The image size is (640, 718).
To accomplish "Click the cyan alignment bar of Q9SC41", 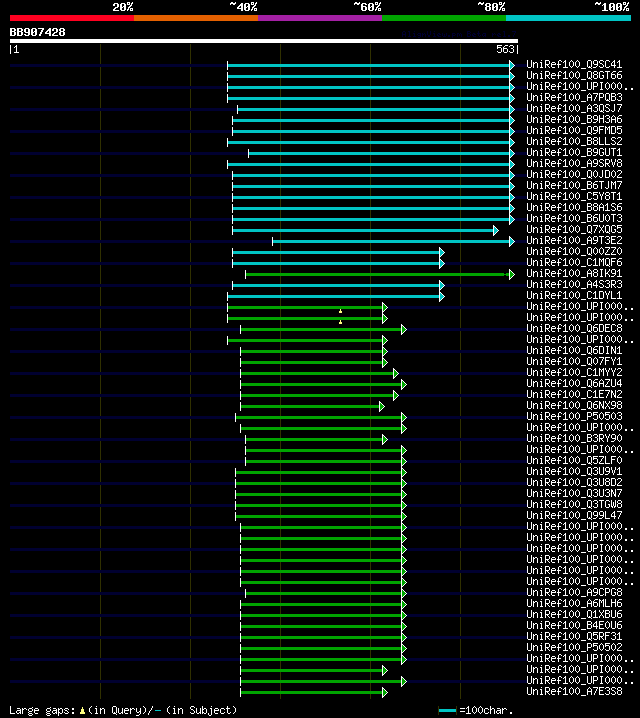I will [371, 65].
